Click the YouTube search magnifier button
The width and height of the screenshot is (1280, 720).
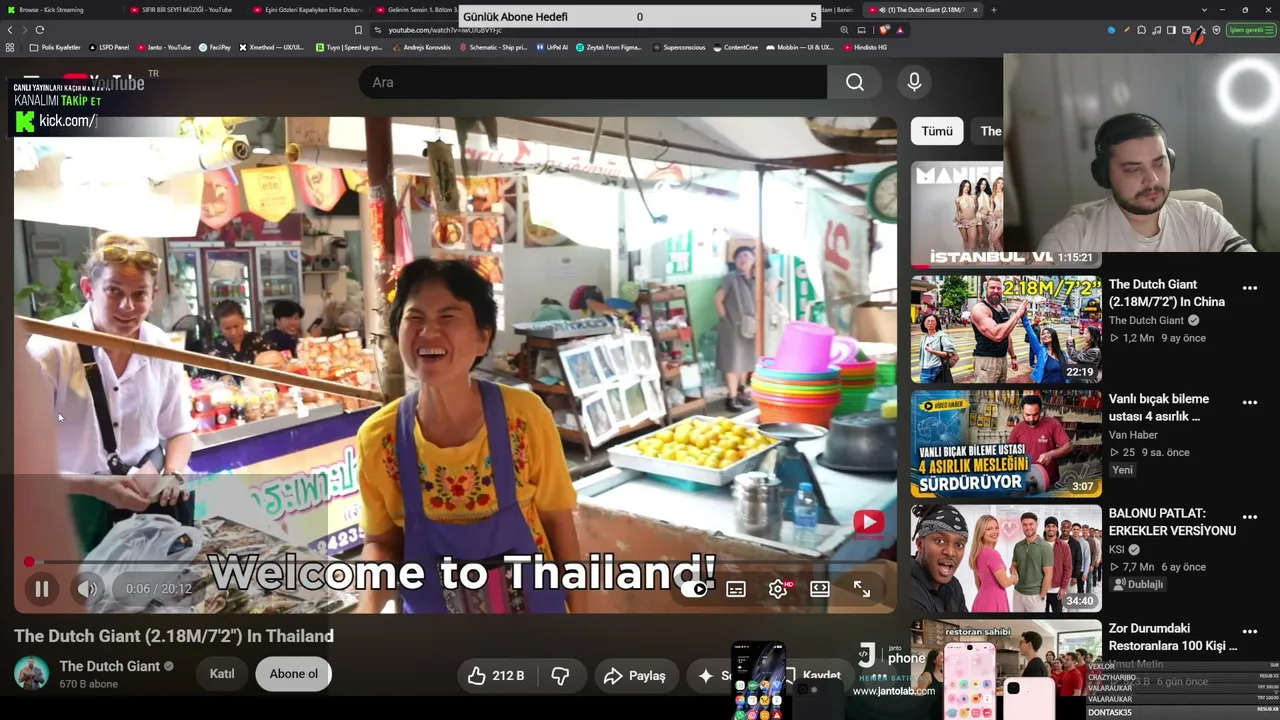tap(855, 82)
